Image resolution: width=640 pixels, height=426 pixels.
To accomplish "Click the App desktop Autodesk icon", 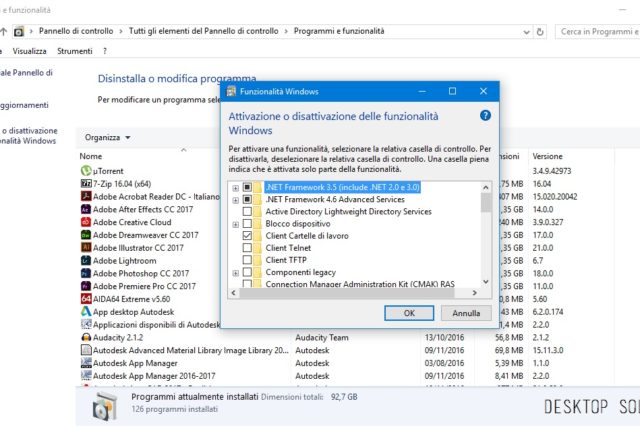I will pos(86,311).
